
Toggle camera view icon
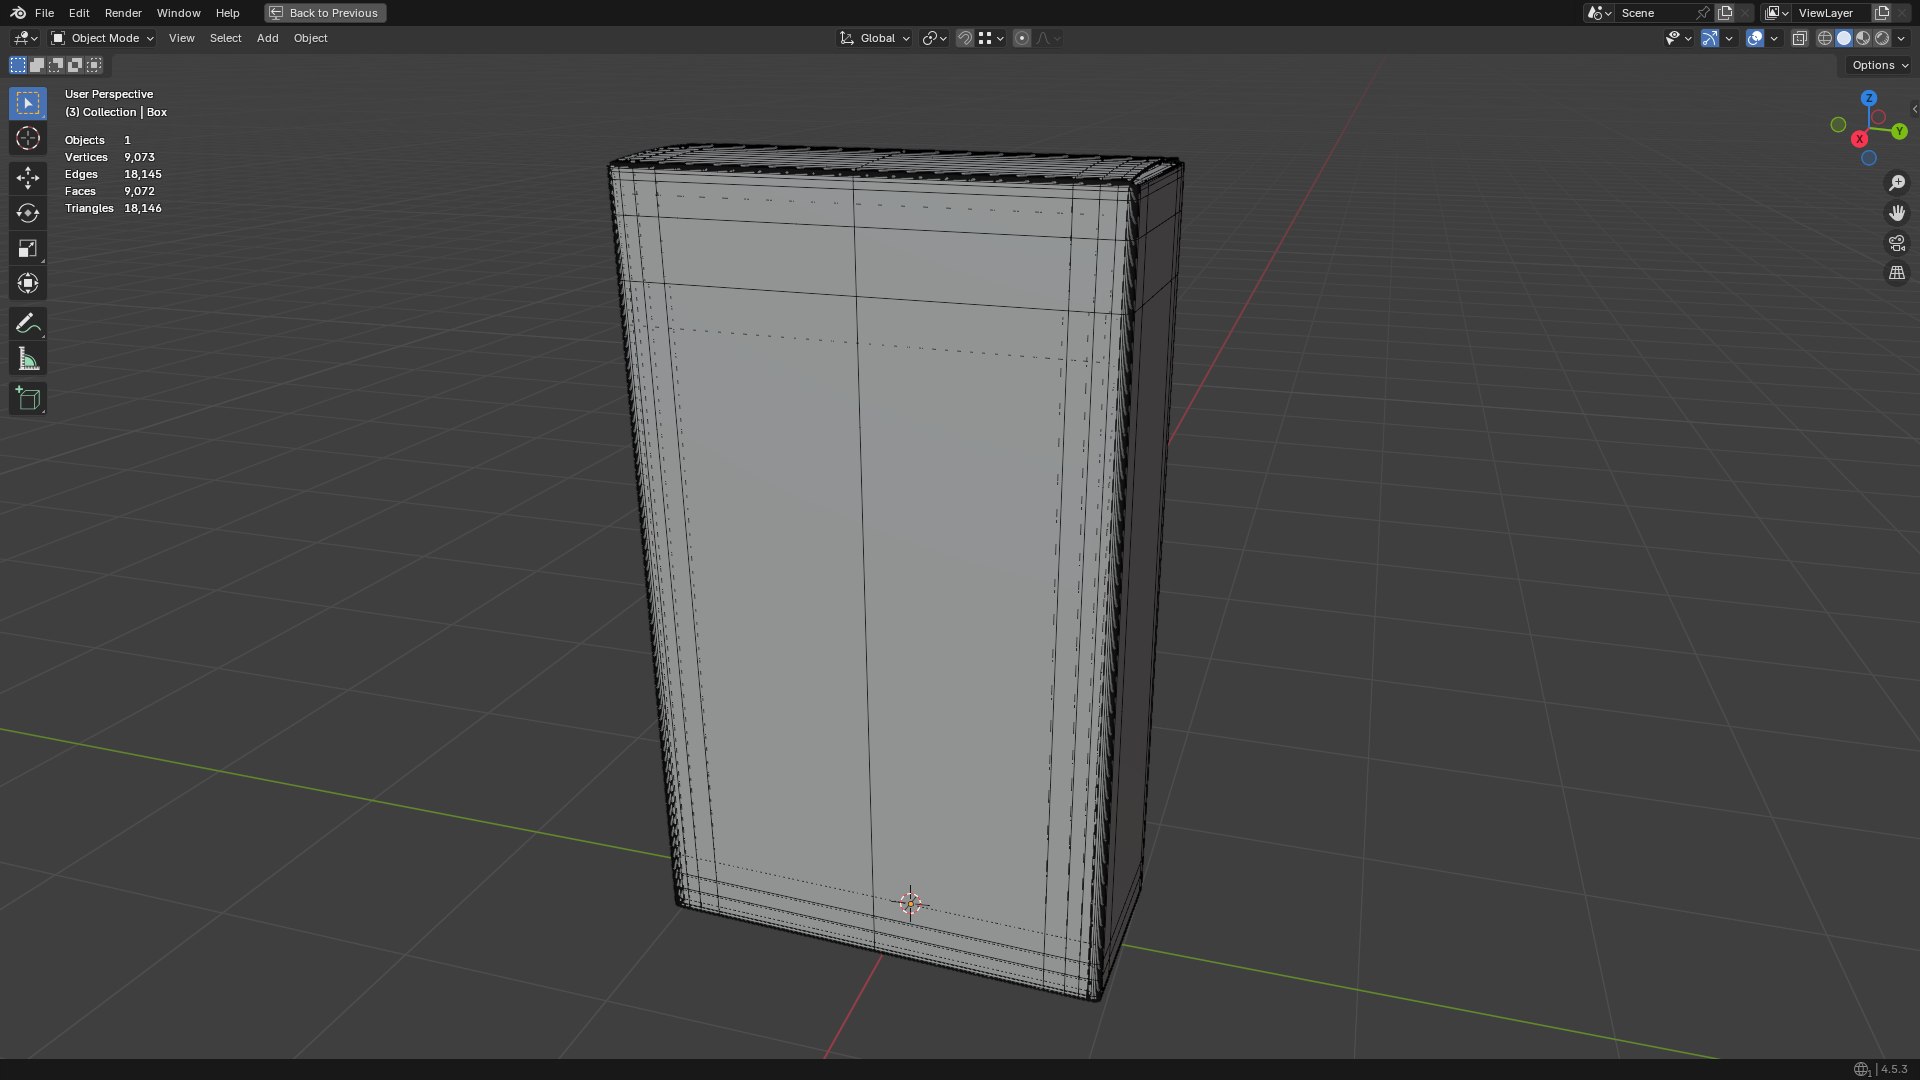[x=1897, y=243]
